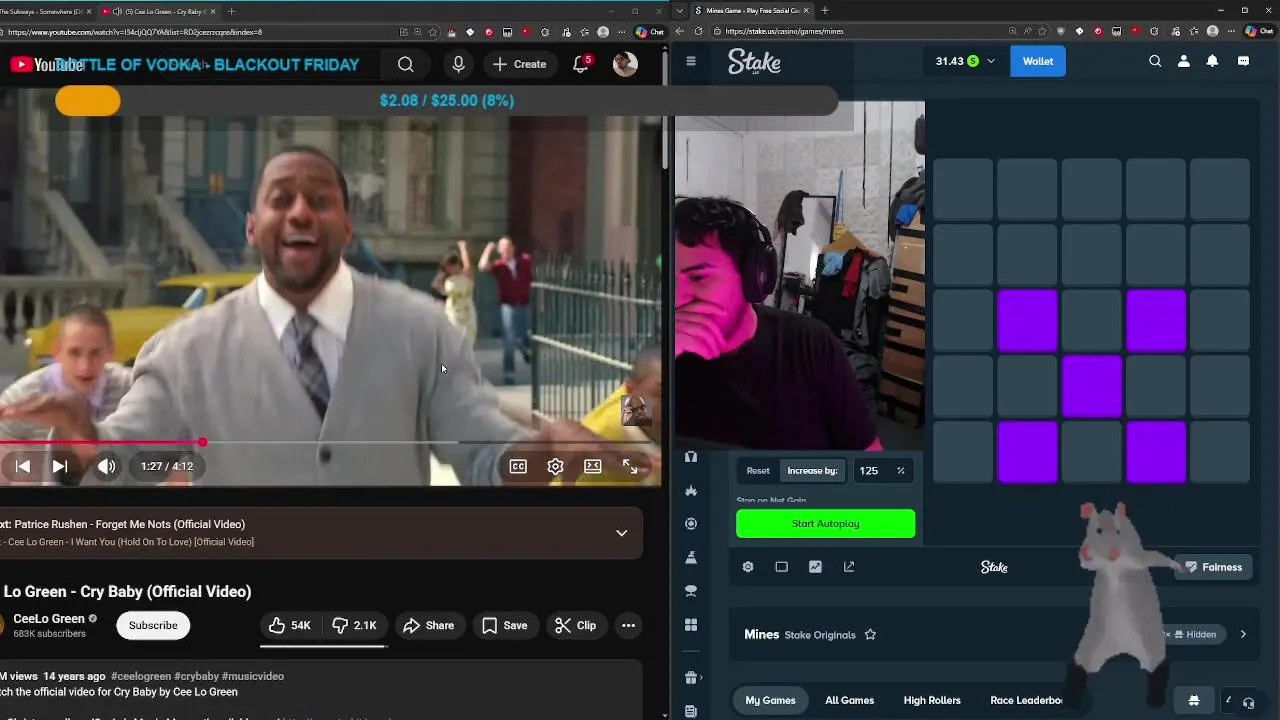The image size is (1280, 720).
Task: Open the 31.43 balance currency dropdown
Action: (x=966, y=61)
